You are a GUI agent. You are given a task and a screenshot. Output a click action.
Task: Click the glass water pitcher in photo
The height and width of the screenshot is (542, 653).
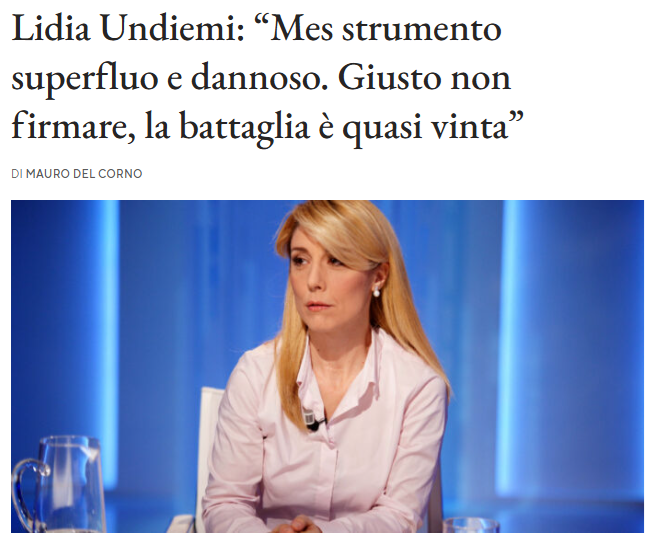(x=57, y=485)
